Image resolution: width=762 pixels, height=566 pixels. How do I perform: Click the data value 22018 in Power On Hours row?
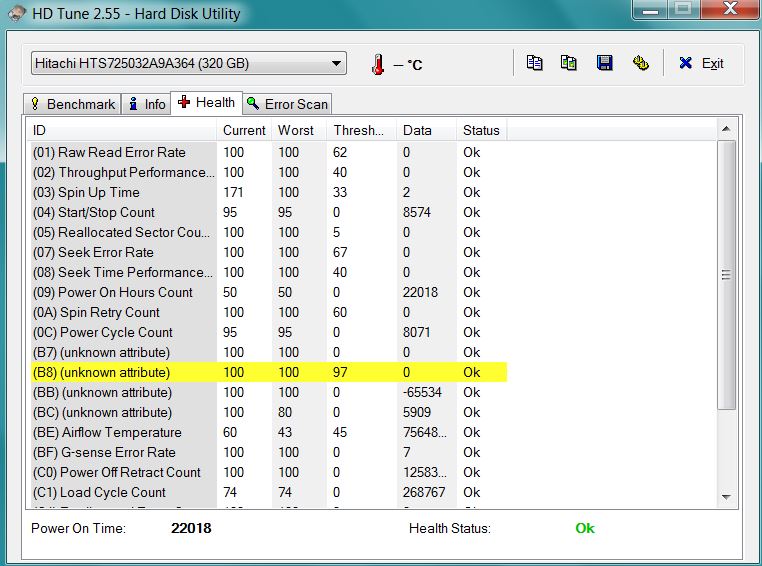[420, 292]
